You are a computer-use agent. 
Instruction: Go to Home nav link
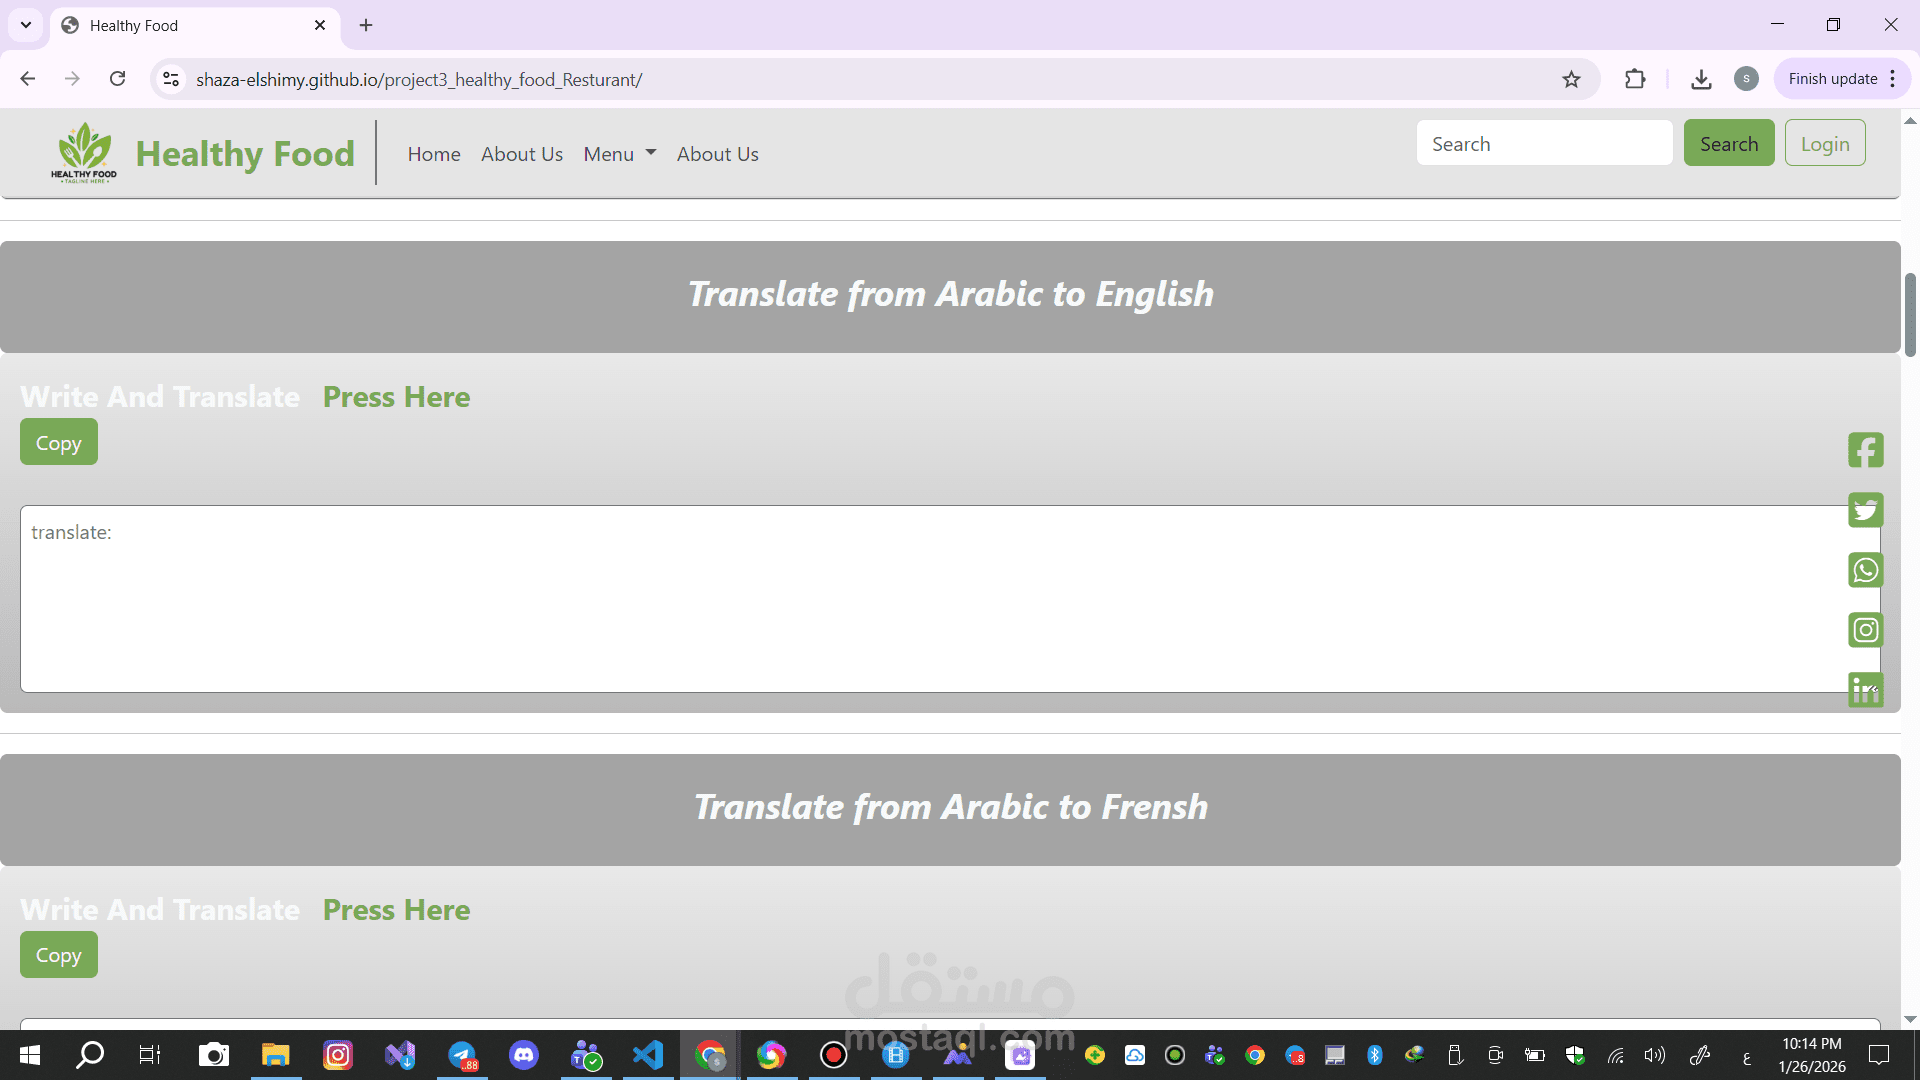point(433,154)
